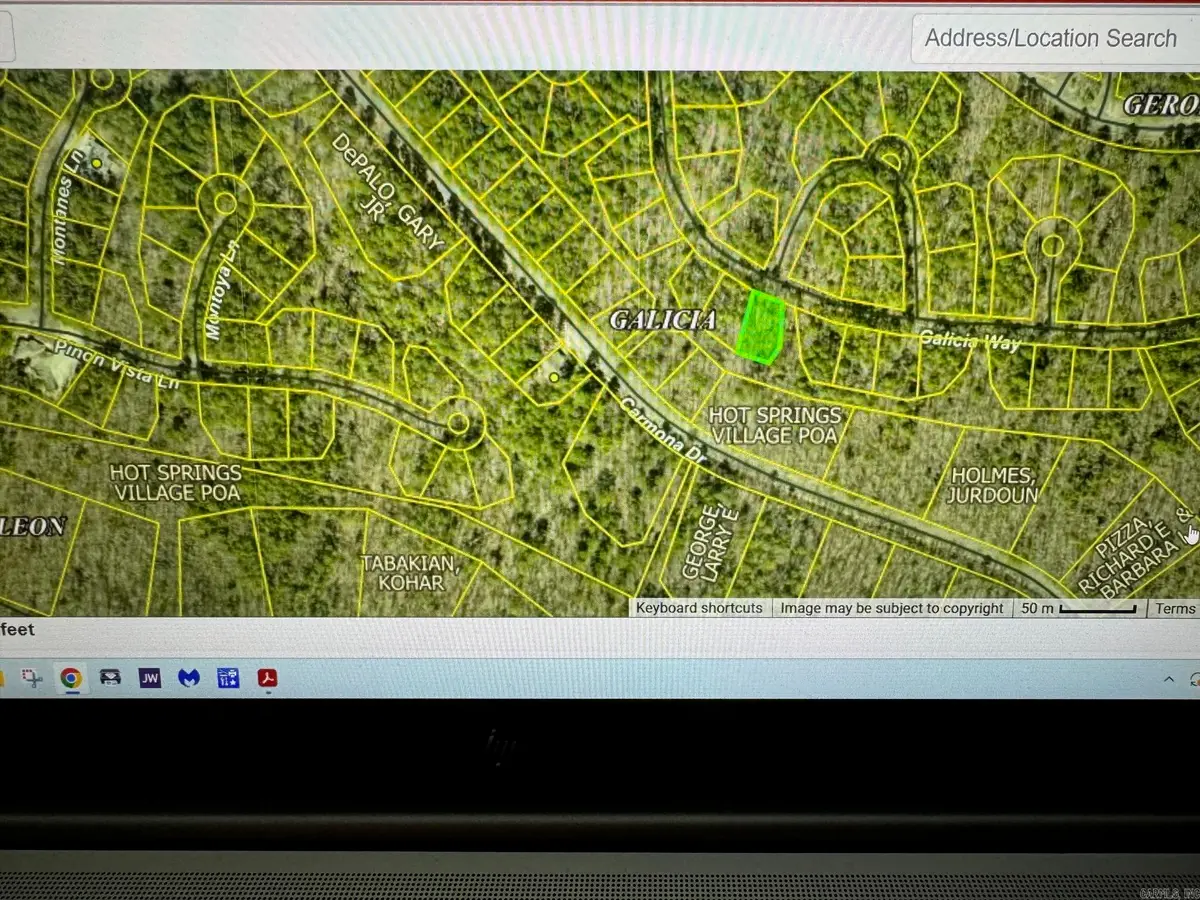This screenshot has height=900, width=1200.
Task: Click the Google Chrome taskbar icon
Action: [70, 678]
